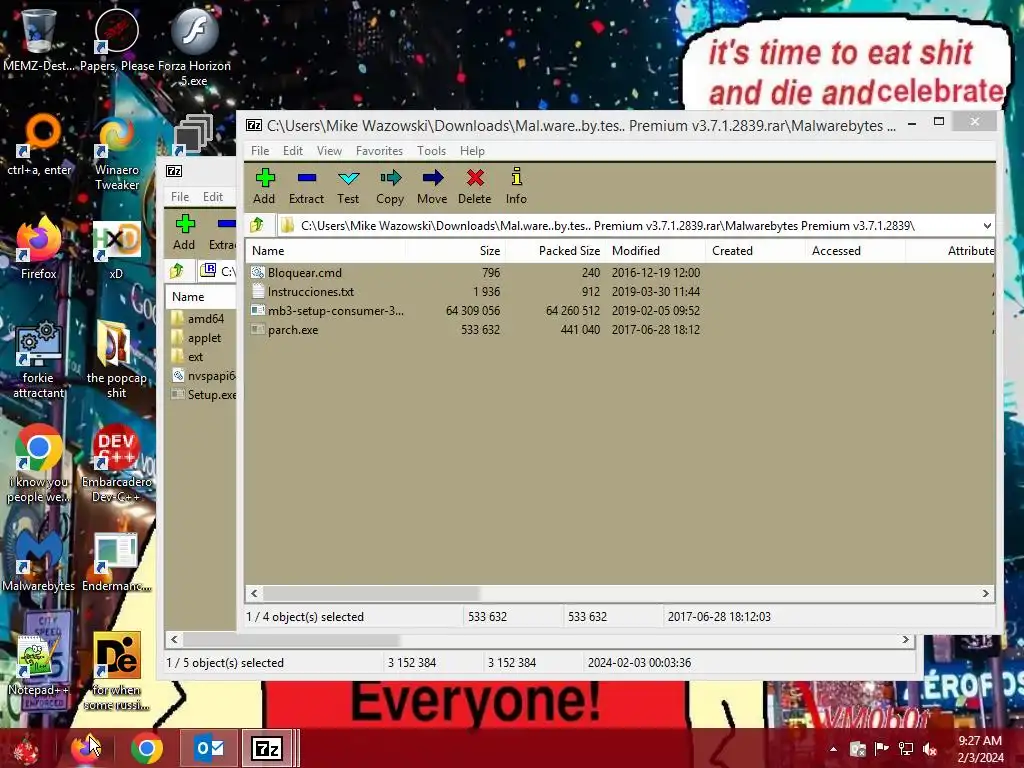The width and height of the screenshot is (1024, 768).
Task: Sort by Packed Size column header
Action: (555, 251)
